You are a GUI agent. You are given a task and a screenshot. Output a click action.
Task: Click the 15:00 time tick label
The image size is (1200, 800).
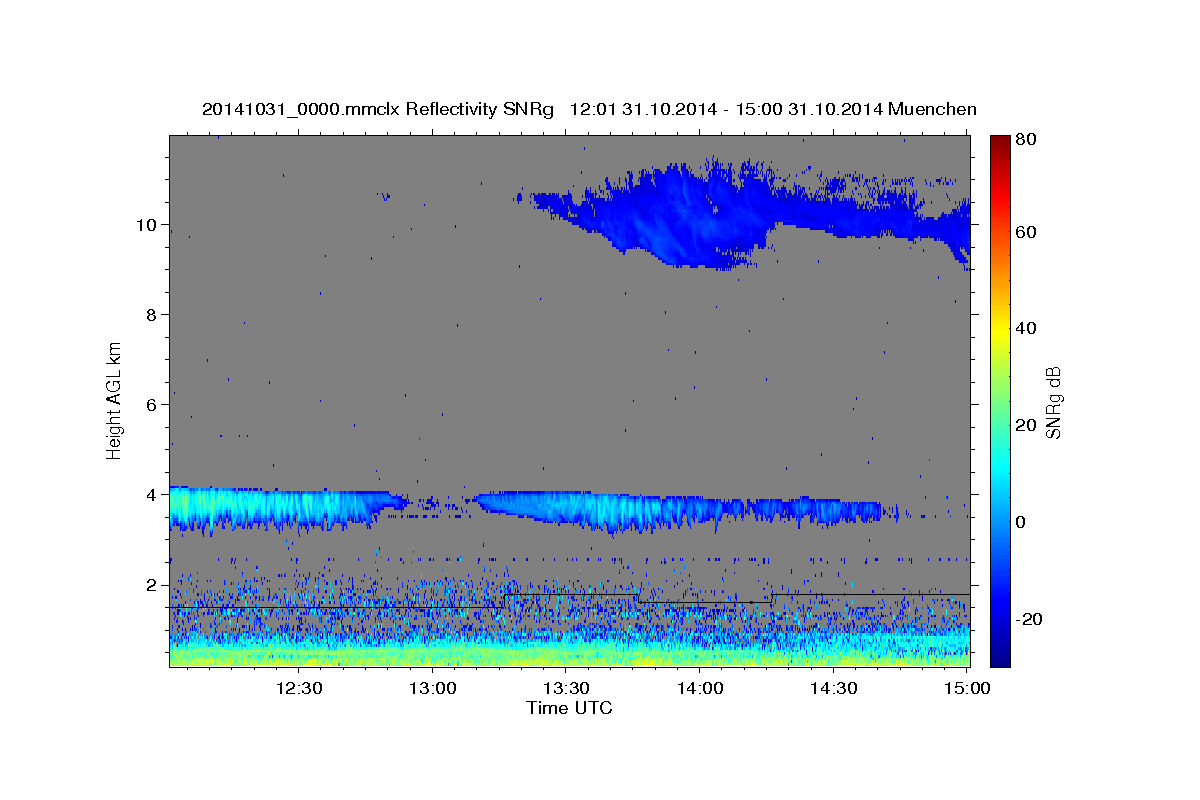(966, 689)
